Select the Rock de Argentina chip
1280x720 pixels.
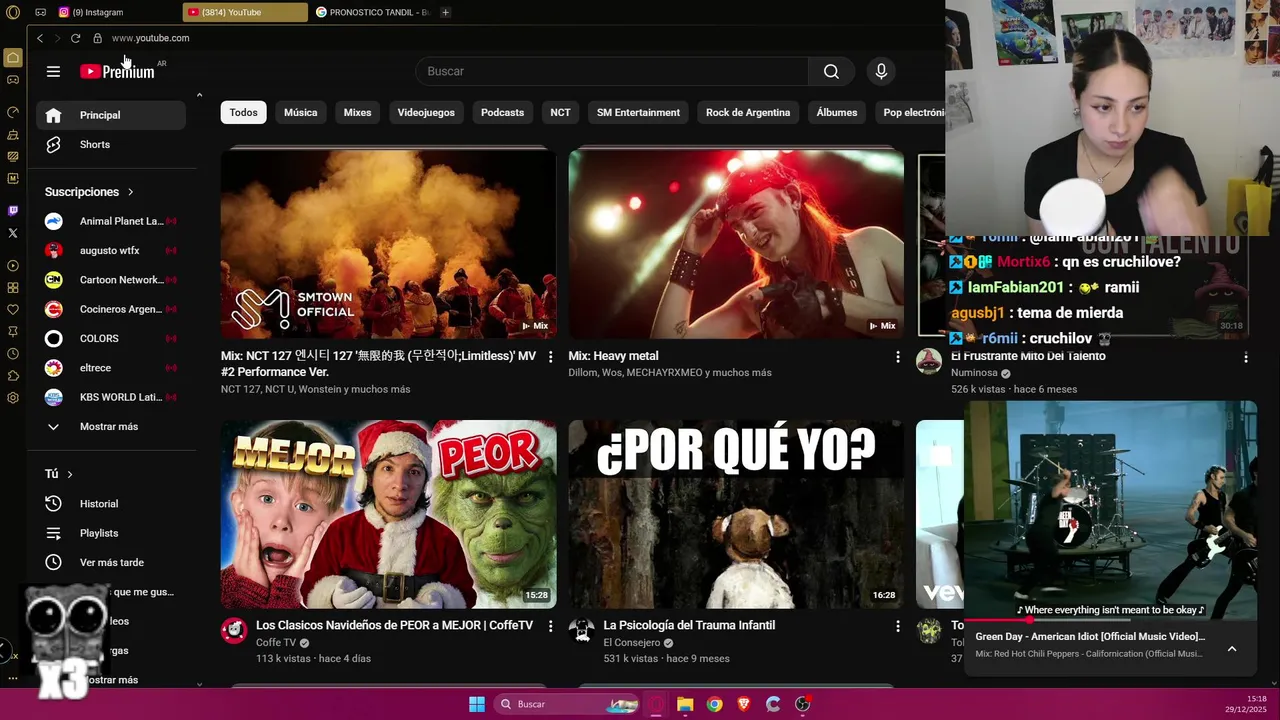(x=748, y=113)
